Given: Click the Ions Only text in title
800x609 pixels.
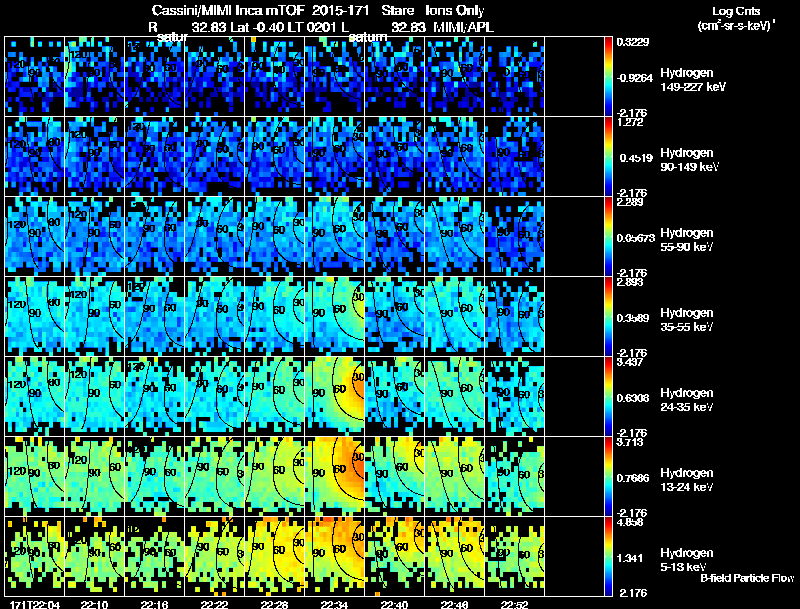Looking at the screenshot, I should click(x=455, y=10).
